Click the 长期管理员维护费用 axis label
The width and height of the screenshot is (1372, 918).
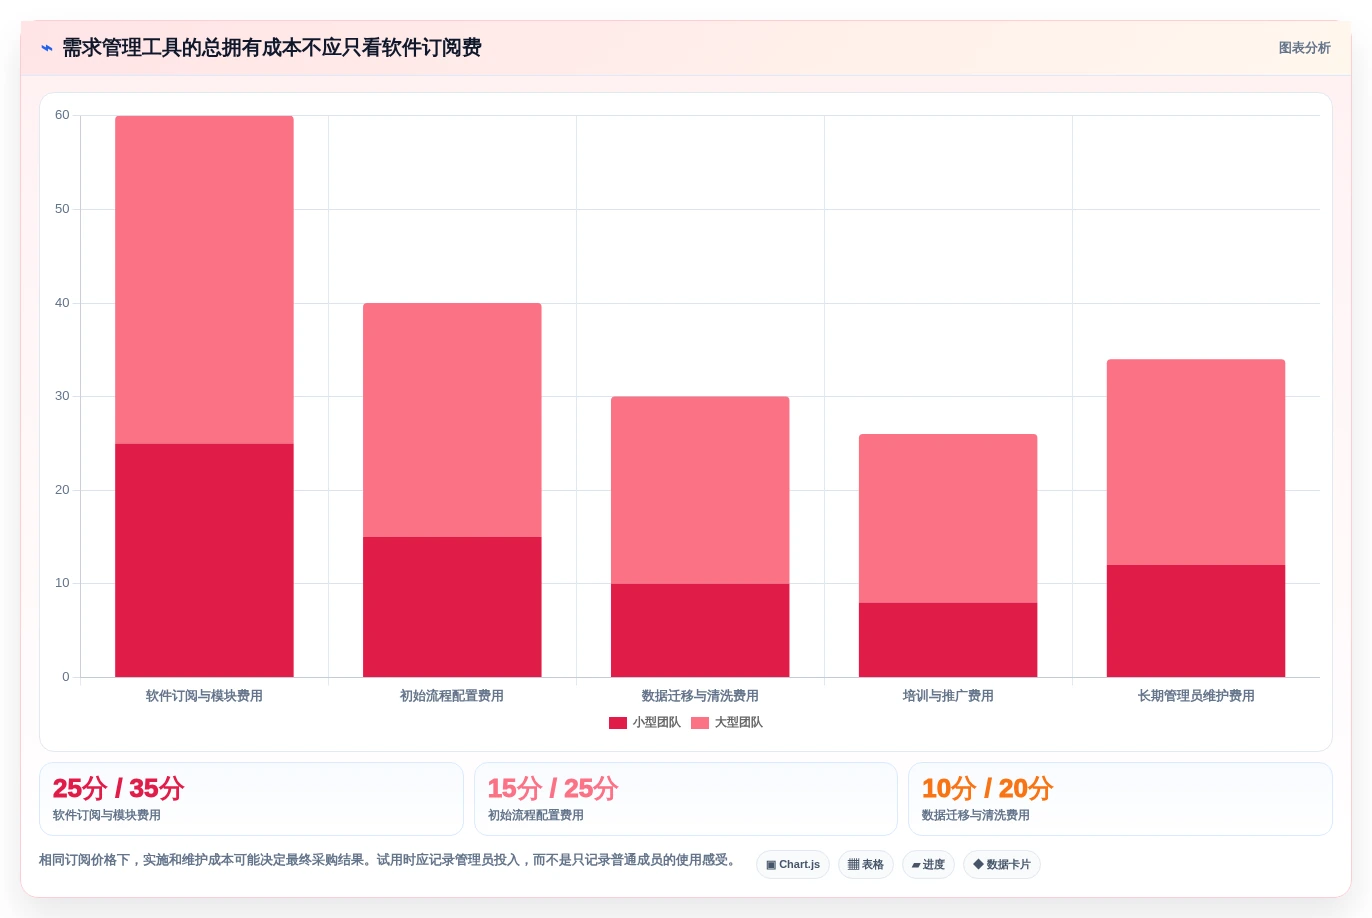(x=1196, y=696)
